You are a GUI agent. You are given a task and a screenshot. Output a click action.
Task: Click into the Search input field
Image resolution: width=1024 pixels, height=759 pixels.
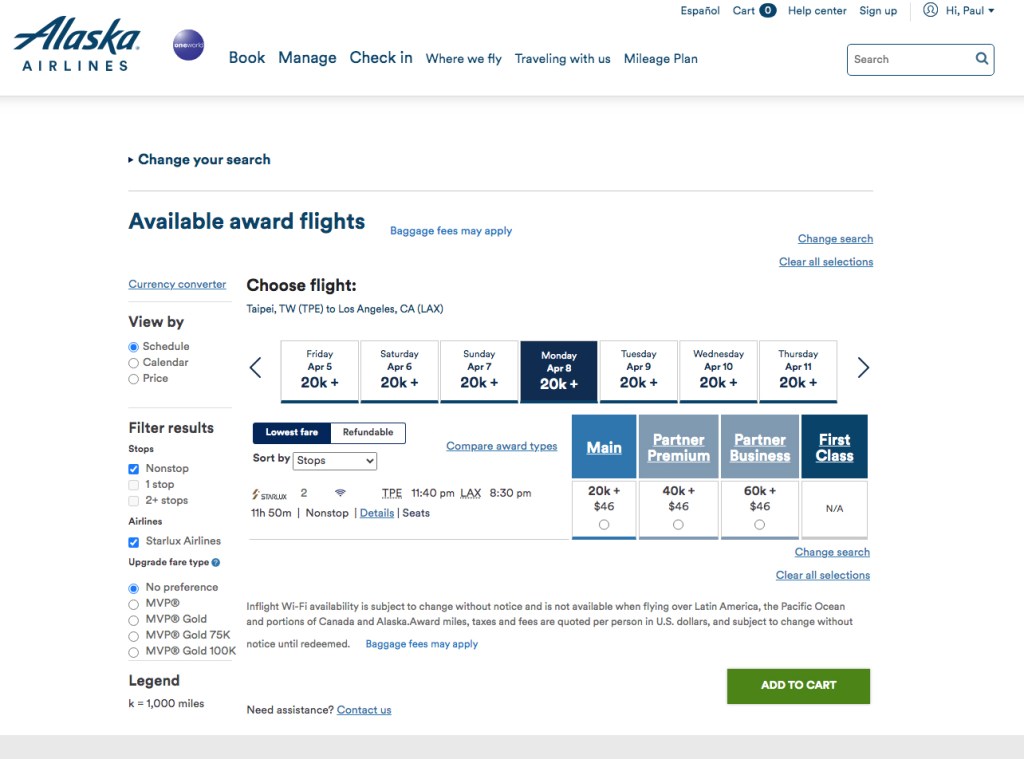(x=910, y=59)
